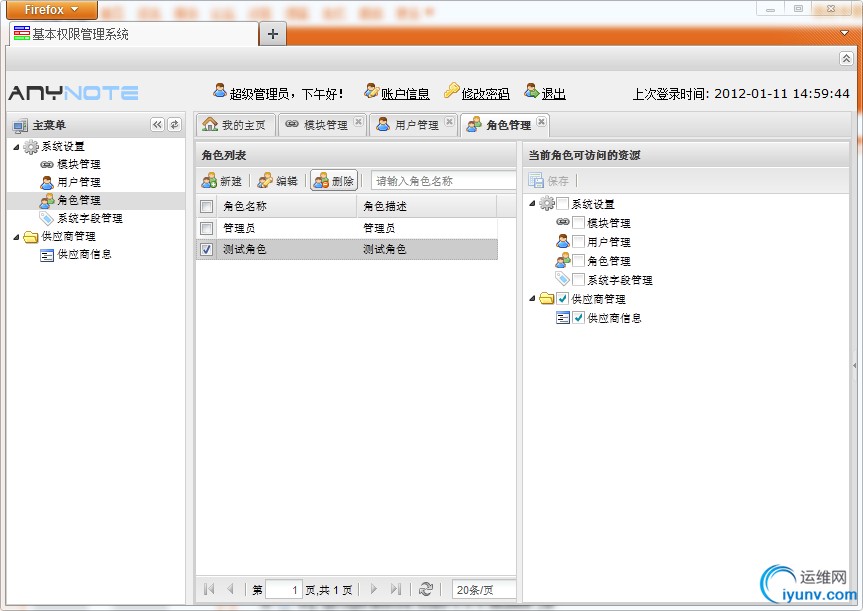The height and width of the screenshot is (611, 863).
Task: Close the 模块管理 tab
Action: click(x=358, y=121)
